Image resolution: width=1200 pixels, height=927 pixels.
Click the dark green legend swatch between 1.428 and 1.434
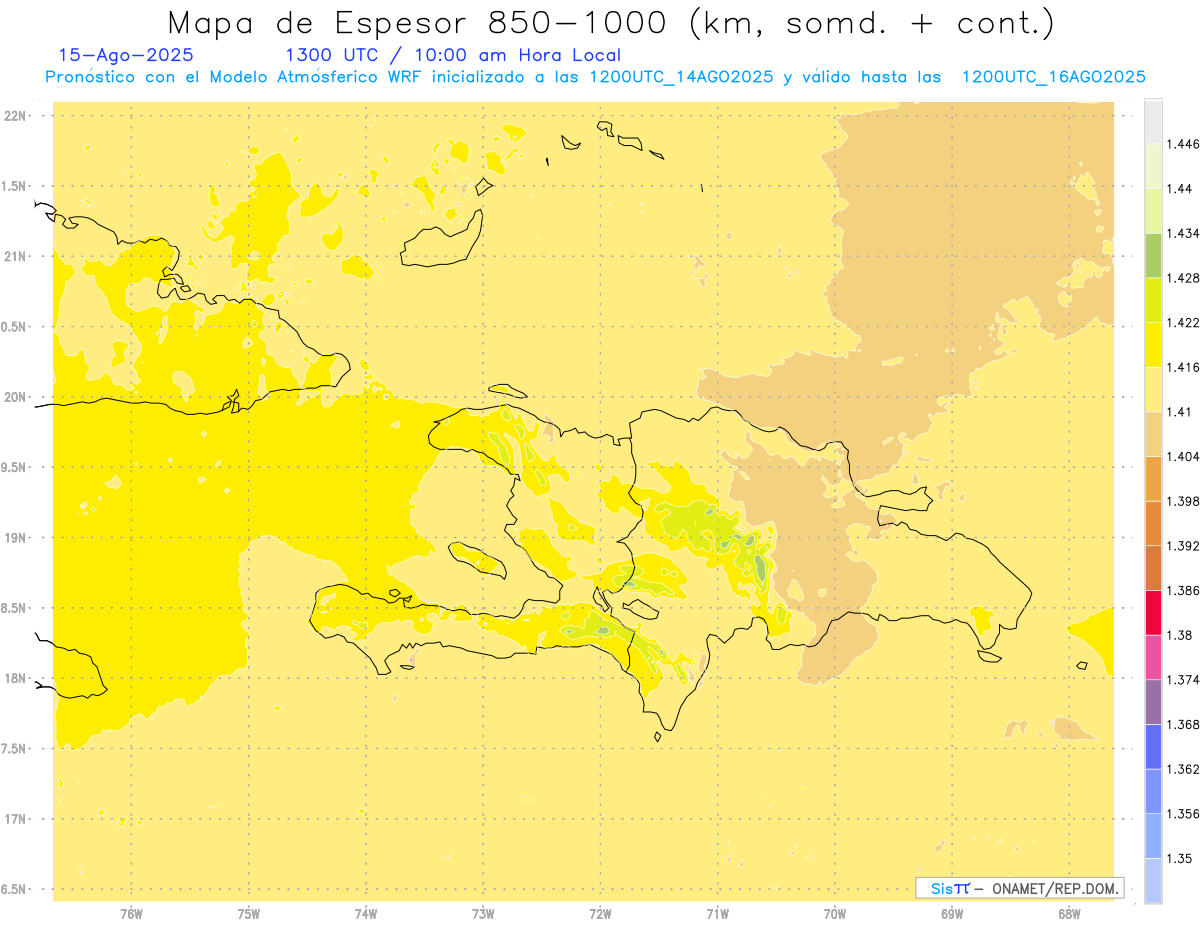(1153, 255)
